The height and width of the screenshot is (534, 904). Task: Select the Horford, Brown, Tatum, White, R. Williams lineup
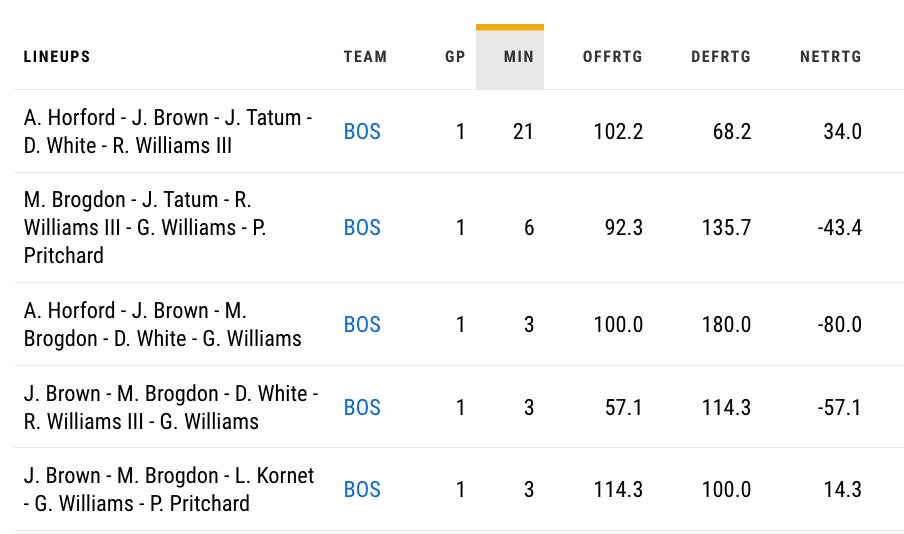pos(167,132)
